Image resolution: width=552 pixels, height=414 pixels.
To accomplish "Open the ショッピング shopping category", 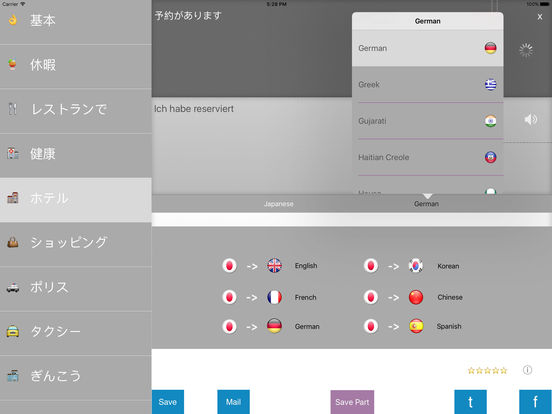I will 76,244.
